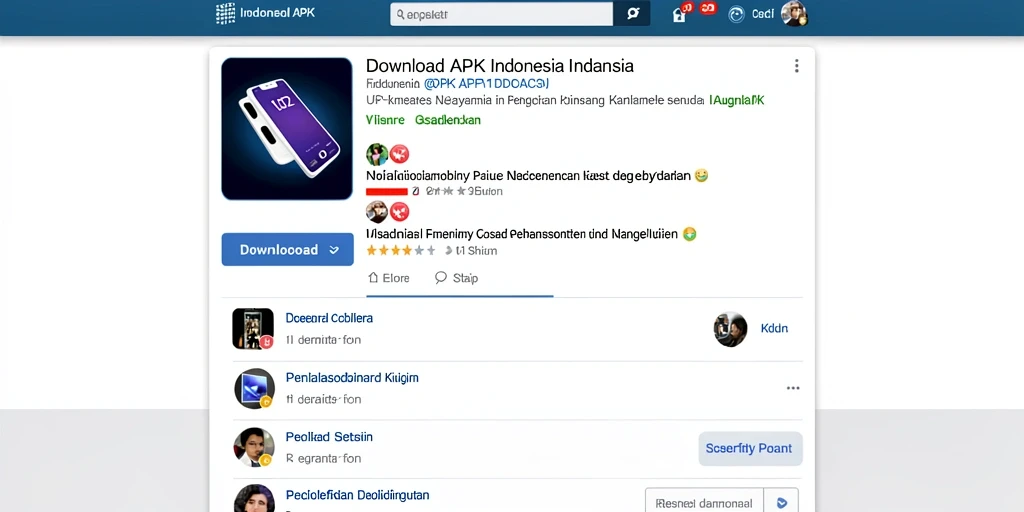Open the Doeeral Cobllera entry
Image resolution: width=1024 pixels, height=512 pixels.
click(x=329, y=318)
